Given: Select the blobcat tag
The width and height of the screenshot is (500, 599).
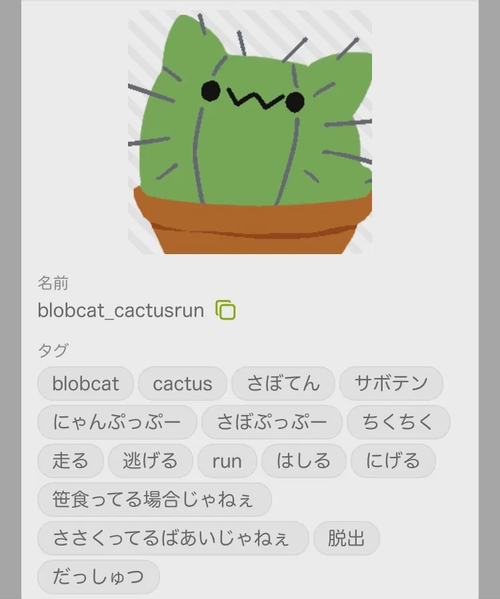Looking at the screenshot, I should point(86,384).
